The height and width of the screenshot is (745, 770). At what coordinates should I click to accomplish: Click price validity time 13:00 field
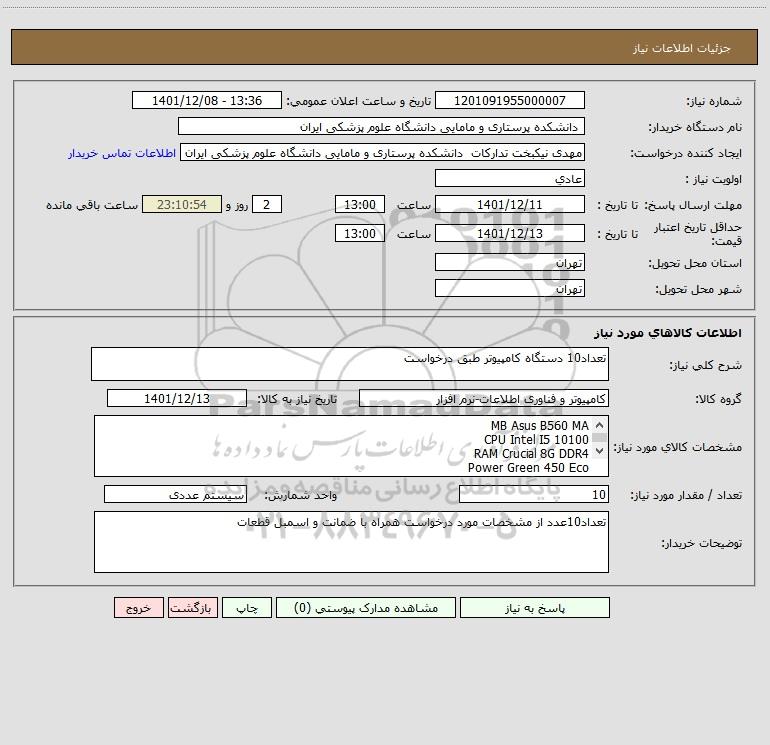point(359,233)
